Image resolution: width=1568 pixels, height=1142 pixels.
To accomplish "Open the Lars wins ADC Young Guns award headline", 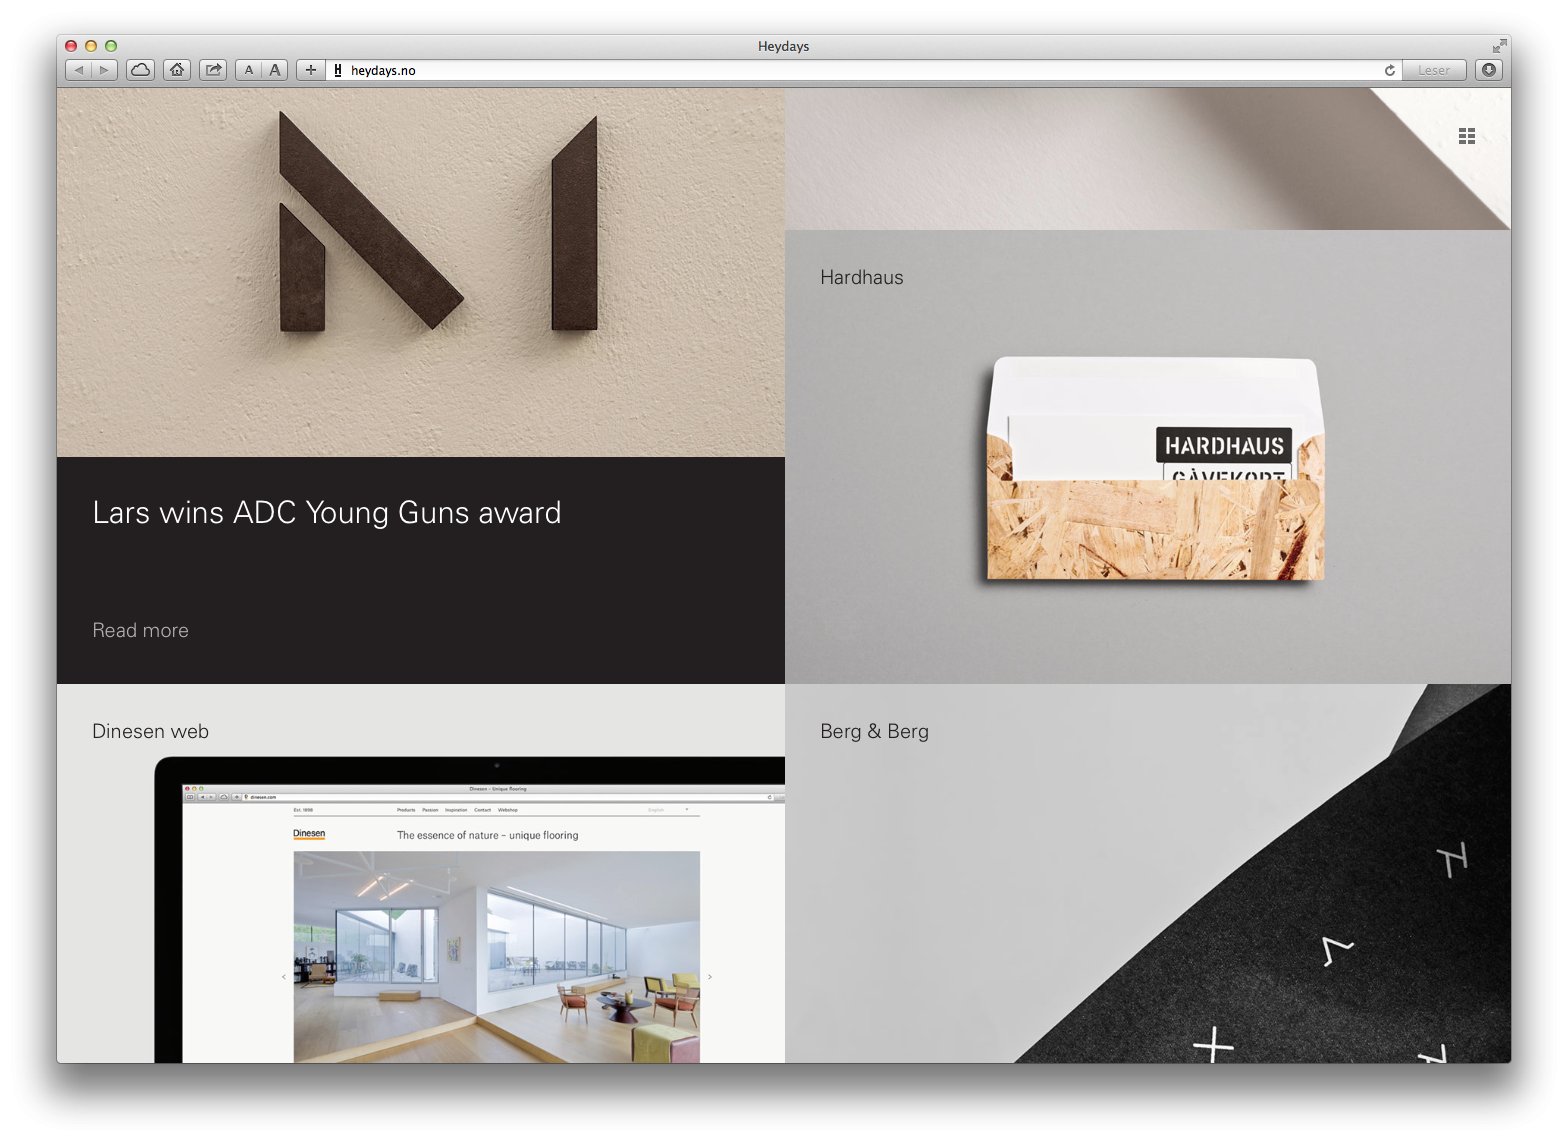I will 327,513.
